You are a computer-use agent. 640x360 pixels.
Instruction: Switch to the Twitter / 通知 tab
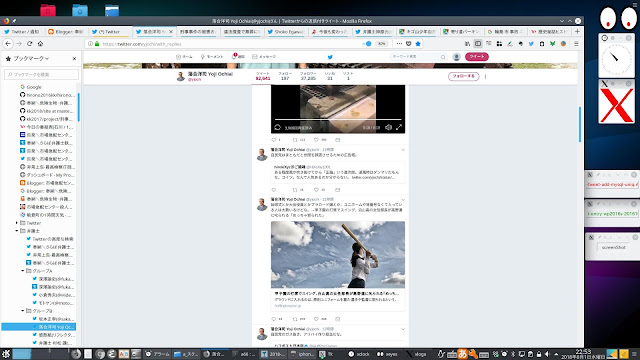pyautogui.click(x=22, y=31)
